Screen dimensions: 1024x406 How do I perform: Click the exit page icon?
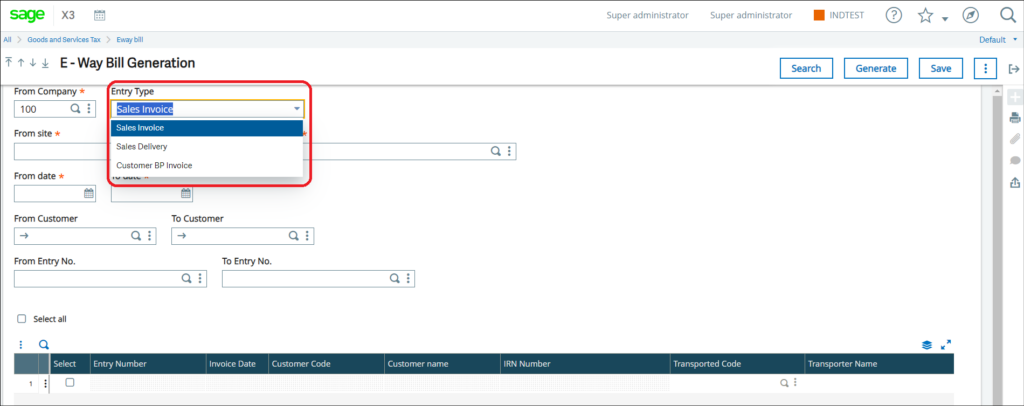tap(1014, 69)
